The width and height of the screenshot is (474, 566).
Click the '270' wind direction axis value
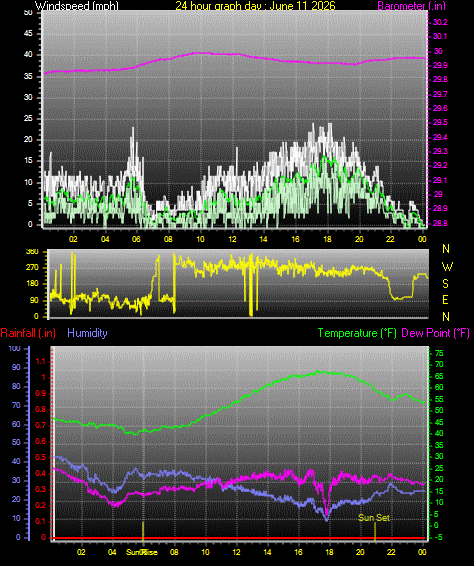point(32,267)
